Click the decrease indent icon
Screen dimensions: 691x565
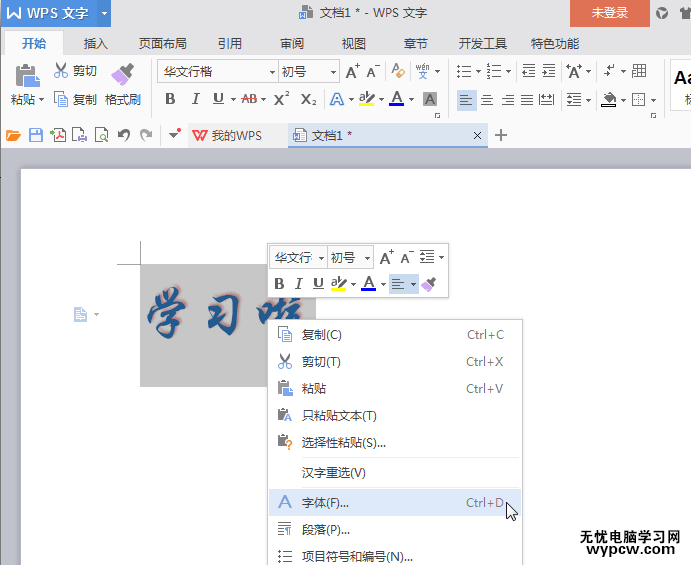[528, 71]
